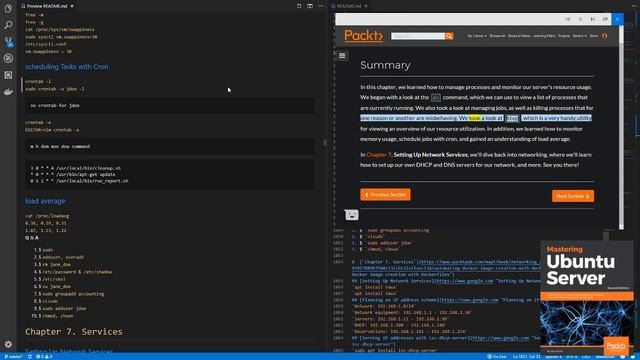Open the Source Control view
This screenshot has width=640, height=360.
tap(8, 42)
